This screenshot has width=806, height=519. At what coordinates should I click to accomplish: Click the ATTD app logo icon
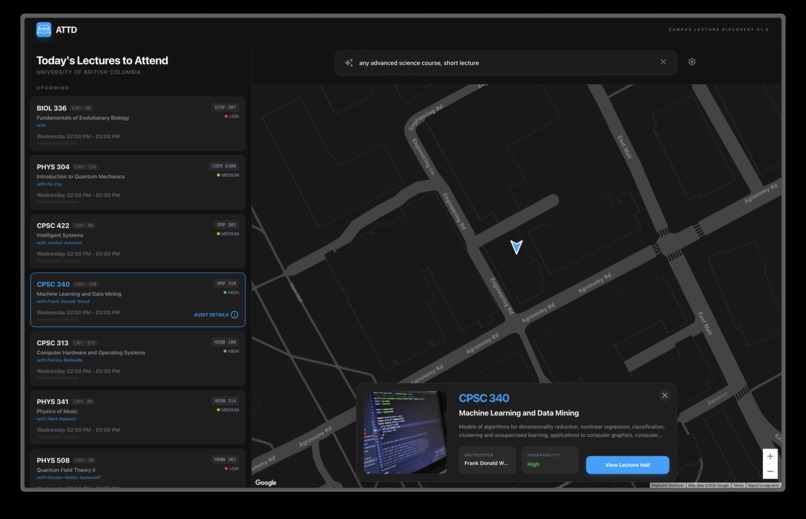click(44, 30)
